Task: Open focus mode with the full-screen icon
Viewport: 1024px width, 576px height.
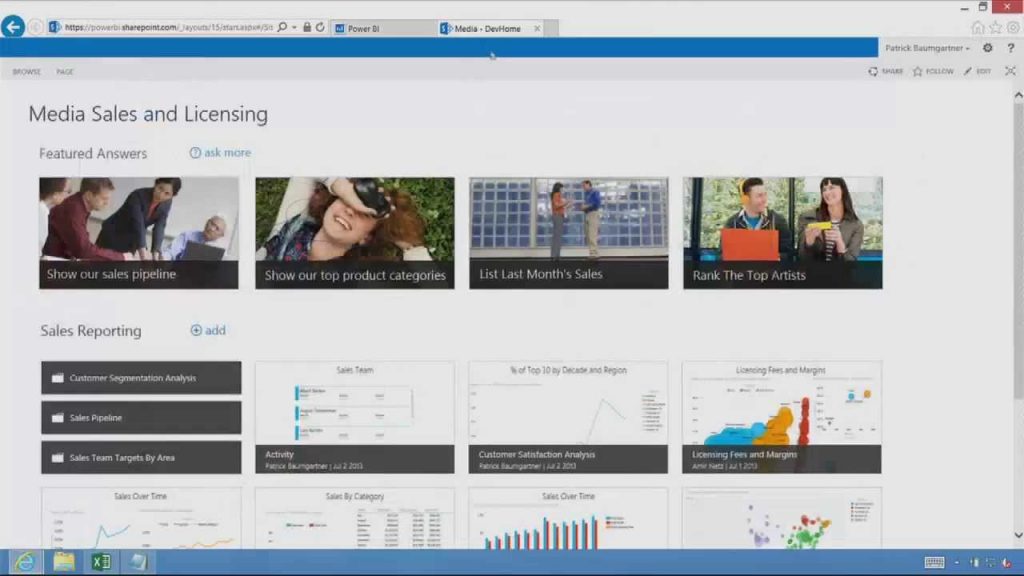Action: (1010, 71)
